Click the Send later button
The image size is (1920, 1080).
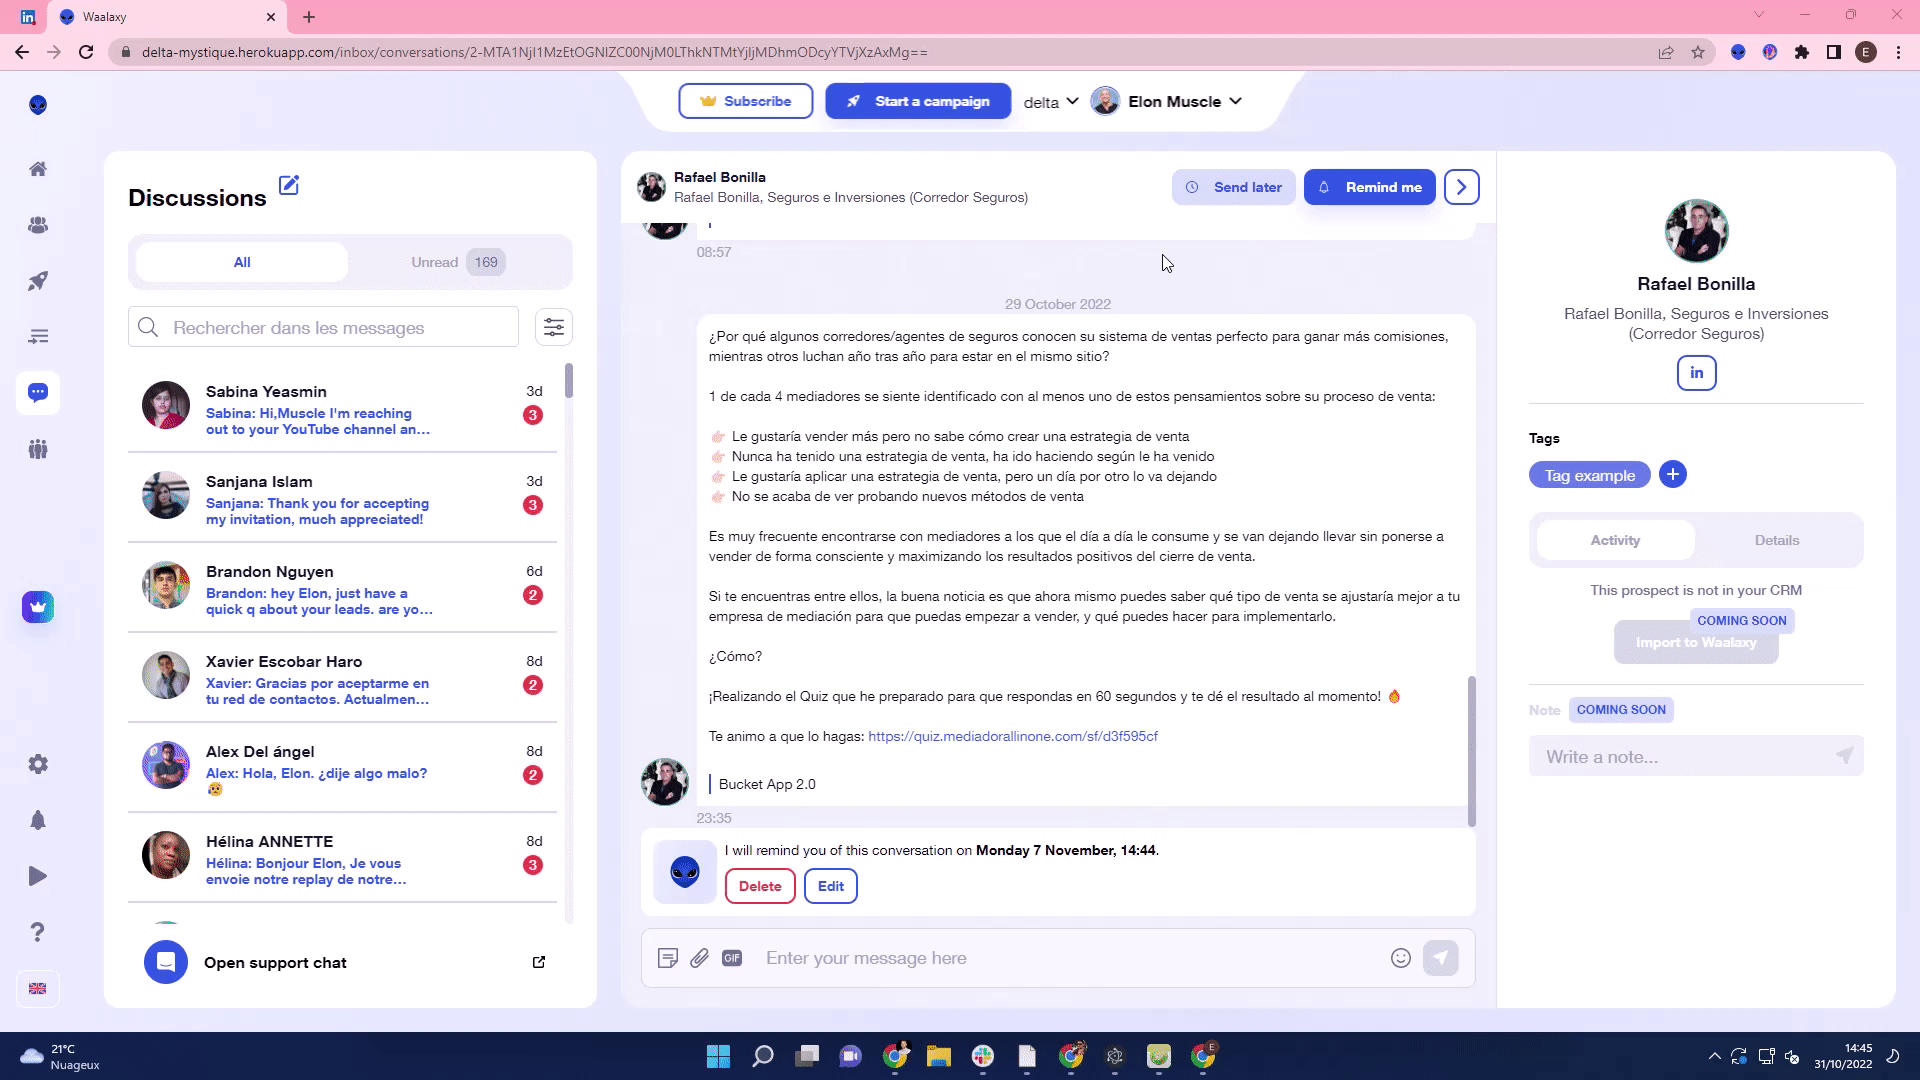[1234, 187]
